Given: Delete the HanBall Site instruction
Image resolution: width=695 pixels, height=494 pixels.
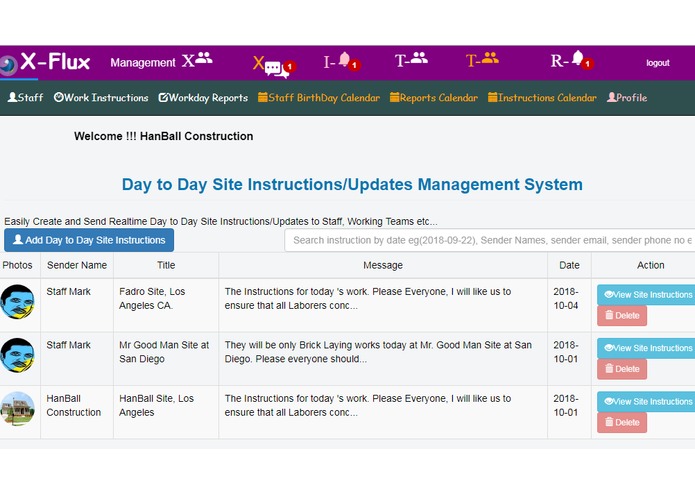Looking at the screenshot, I should point(622,423).
